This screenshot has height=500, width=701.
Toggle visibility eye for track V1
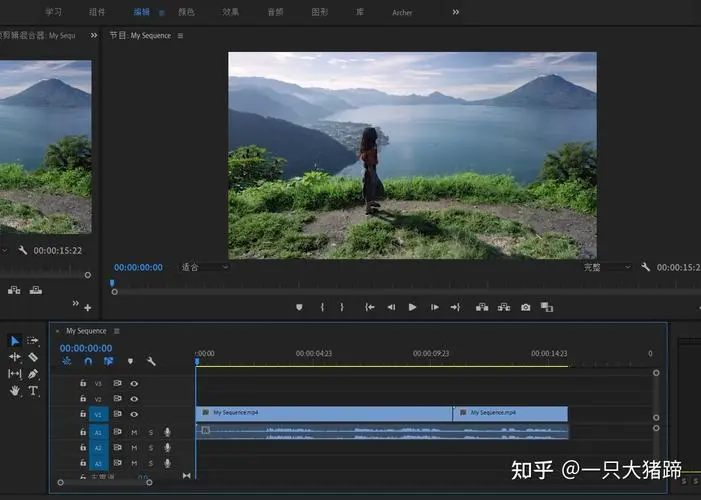(134, 414)
